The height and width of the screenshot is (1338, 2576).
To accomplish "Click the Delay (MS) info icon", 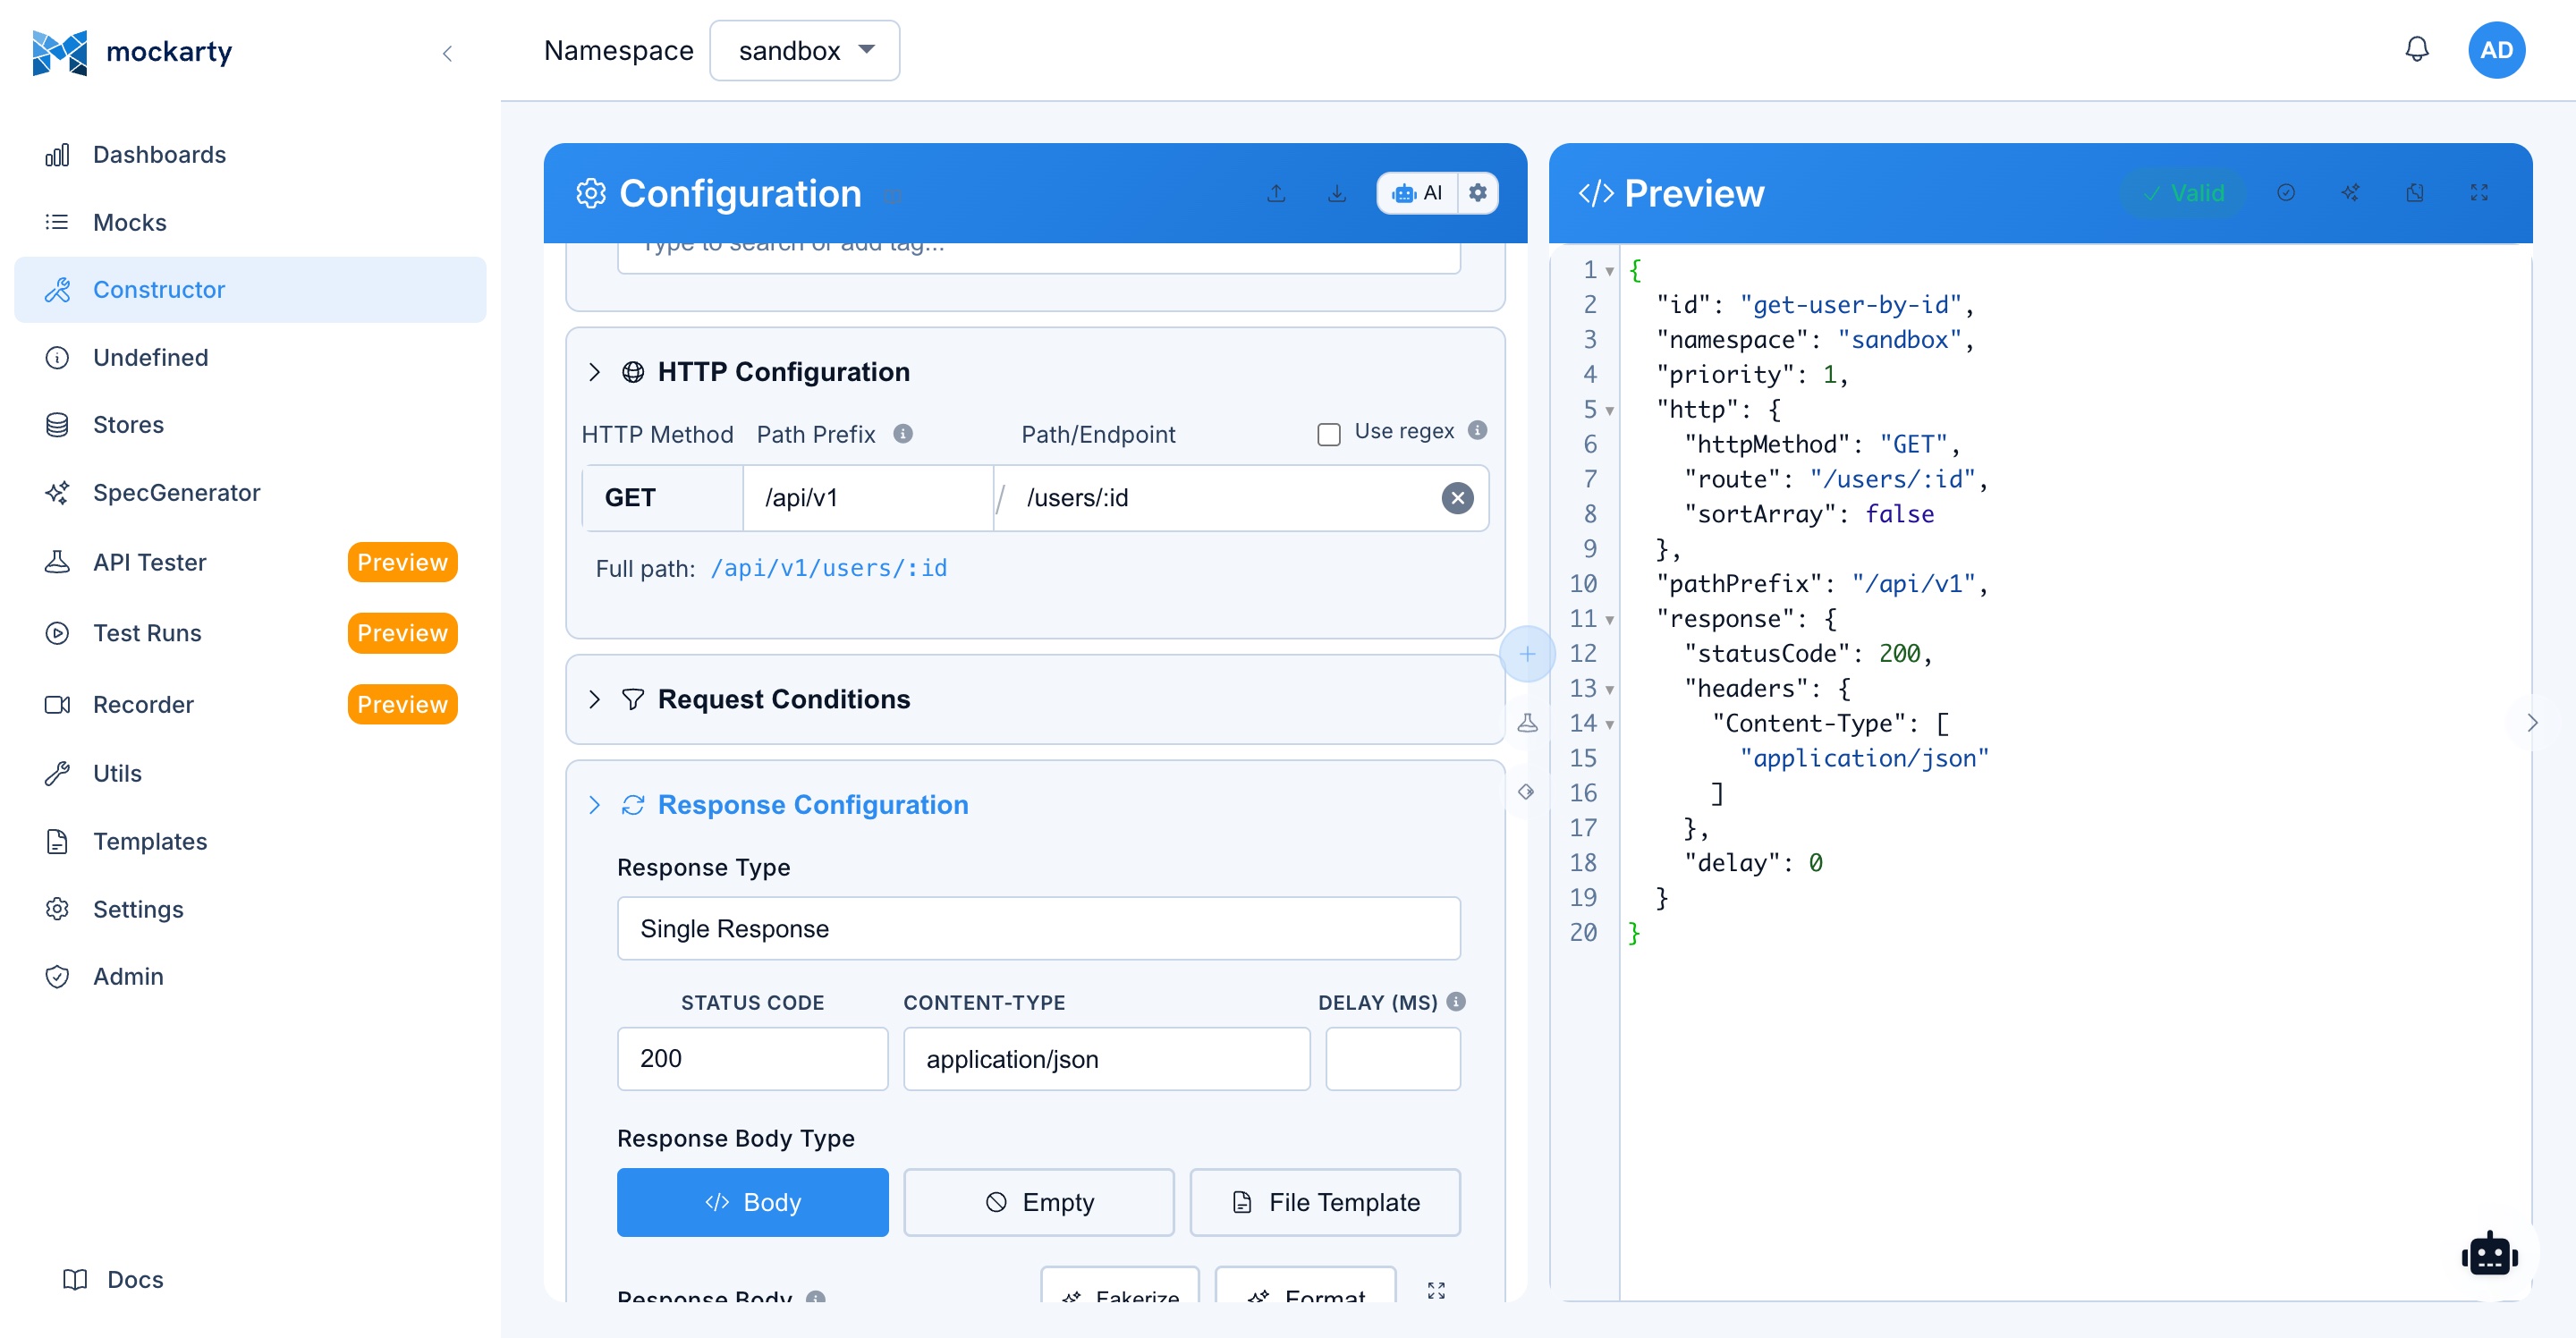I will click(x=1456, y=1001).
